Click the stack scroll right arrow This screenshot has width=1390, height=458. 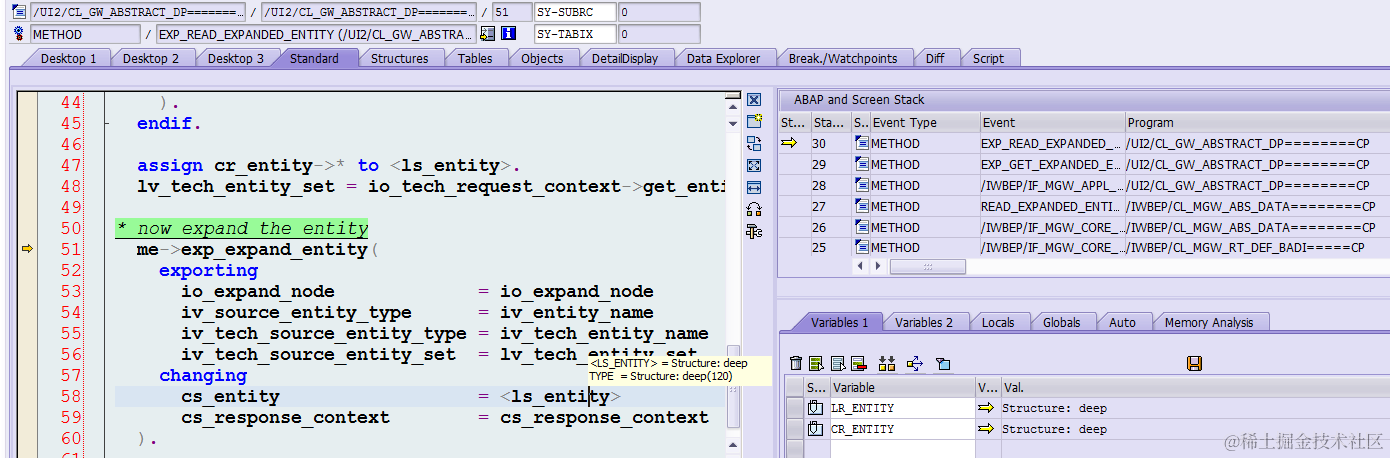879,266
